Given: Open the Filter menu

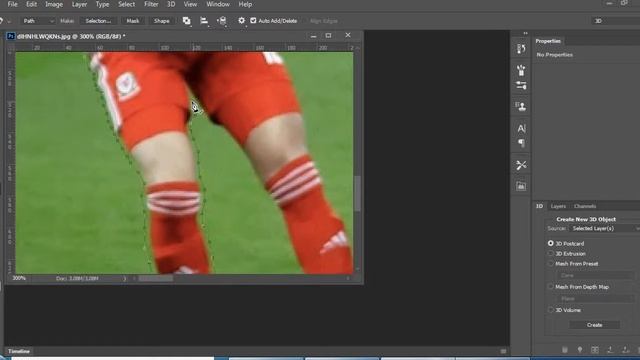Looking at the screenshot, I should 151,4.
